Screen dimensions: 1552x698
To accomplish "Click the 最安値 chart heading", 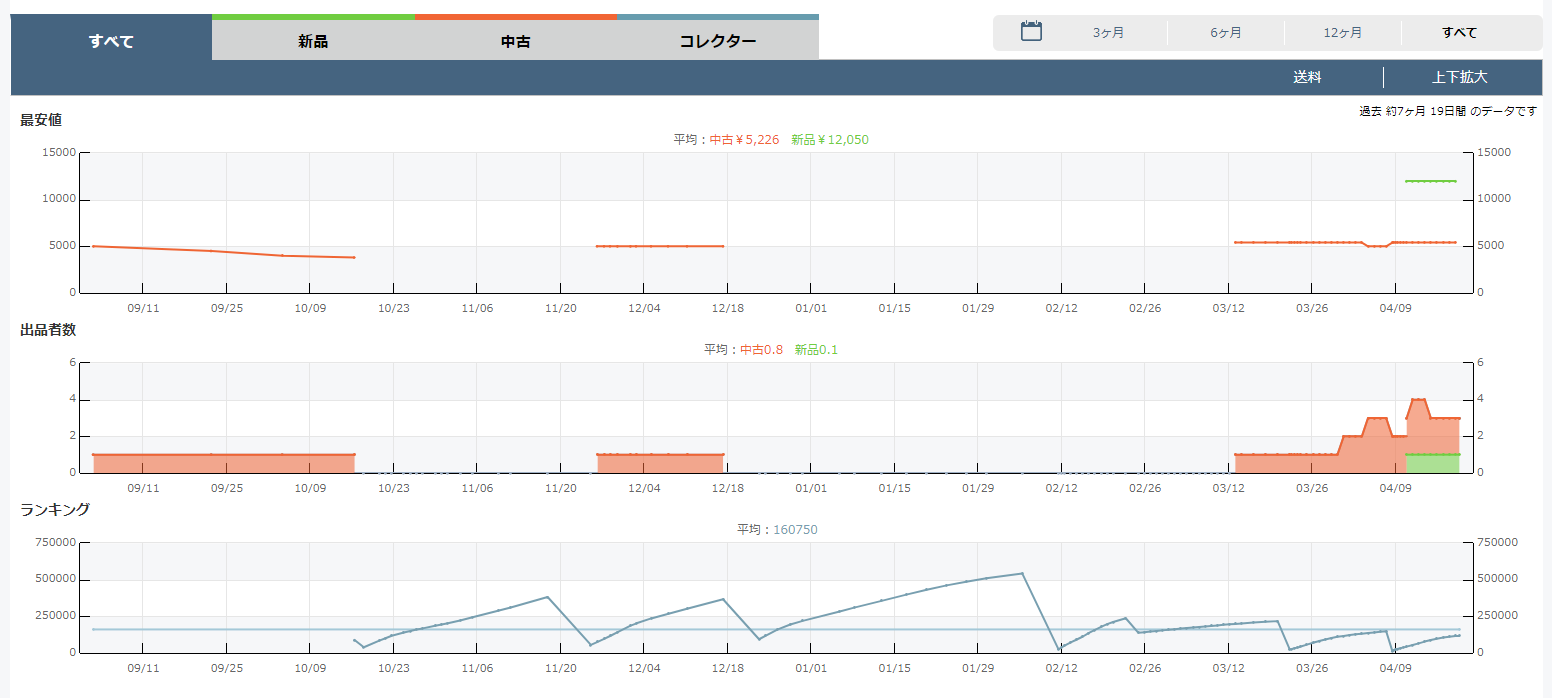I will coord(41,120).
